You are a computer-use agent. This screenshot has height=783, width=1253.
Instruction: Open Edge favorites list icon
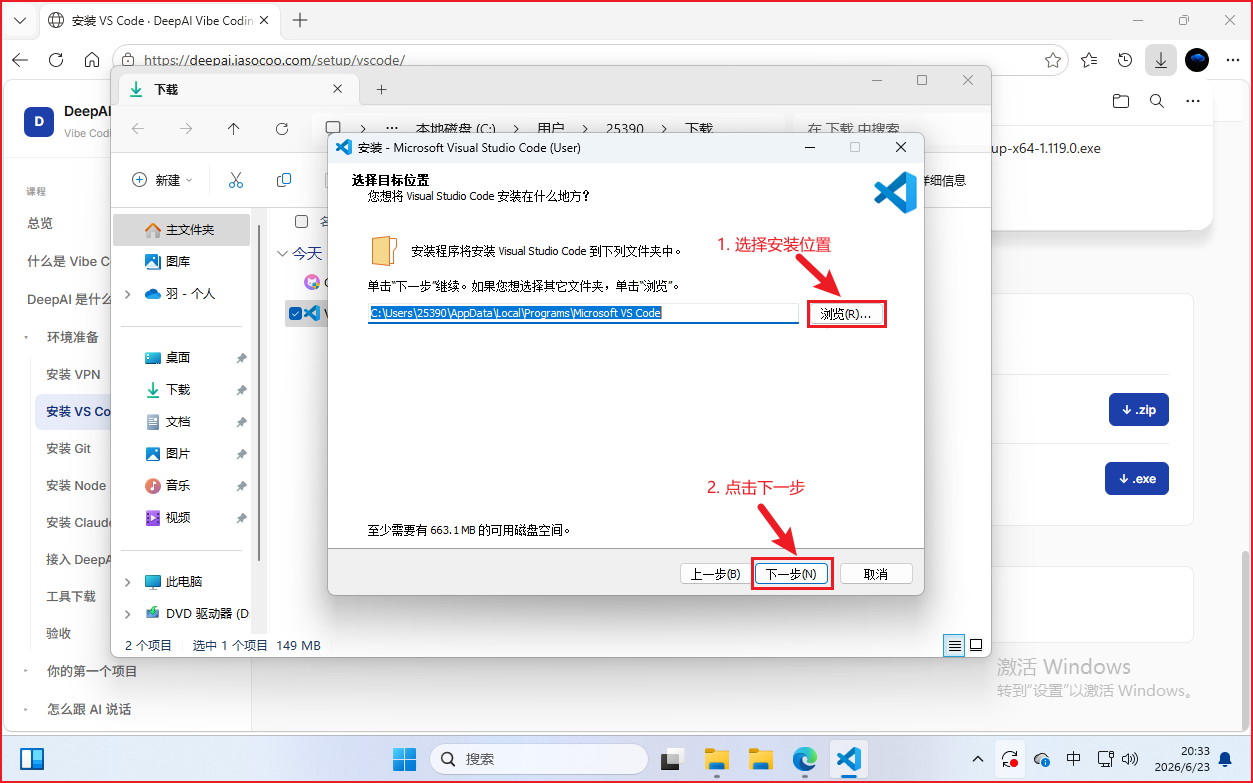tap(1089, 60)
